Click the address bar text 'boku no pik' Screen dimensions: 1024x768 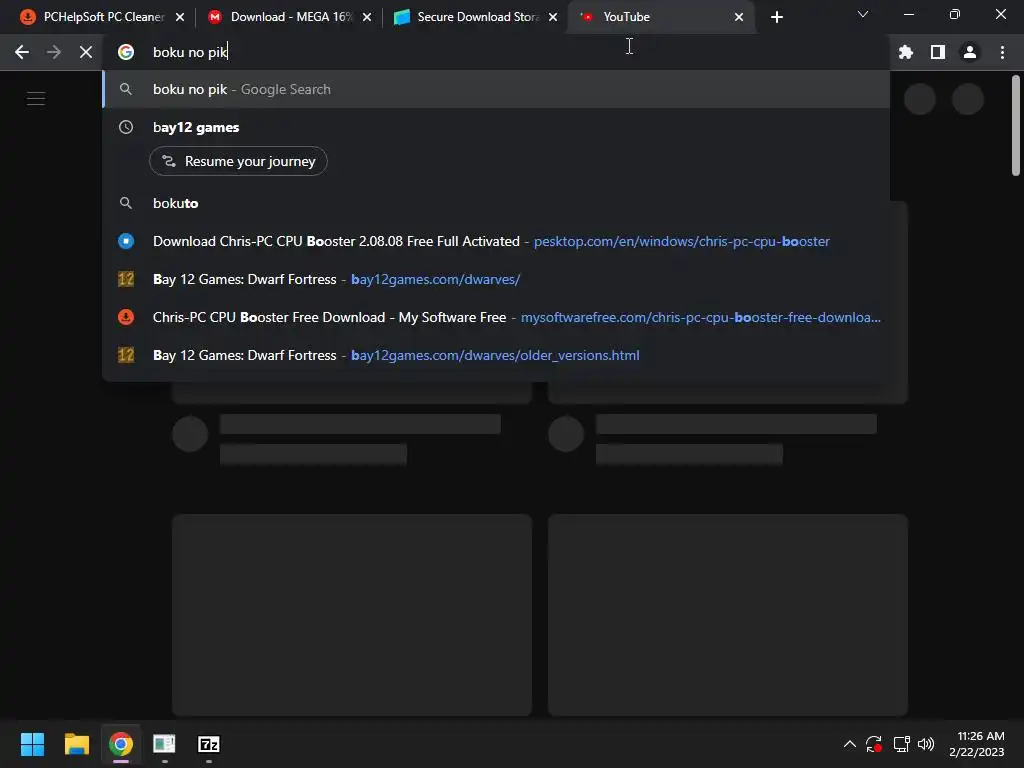pyautogui.click(x=189, y=52)
